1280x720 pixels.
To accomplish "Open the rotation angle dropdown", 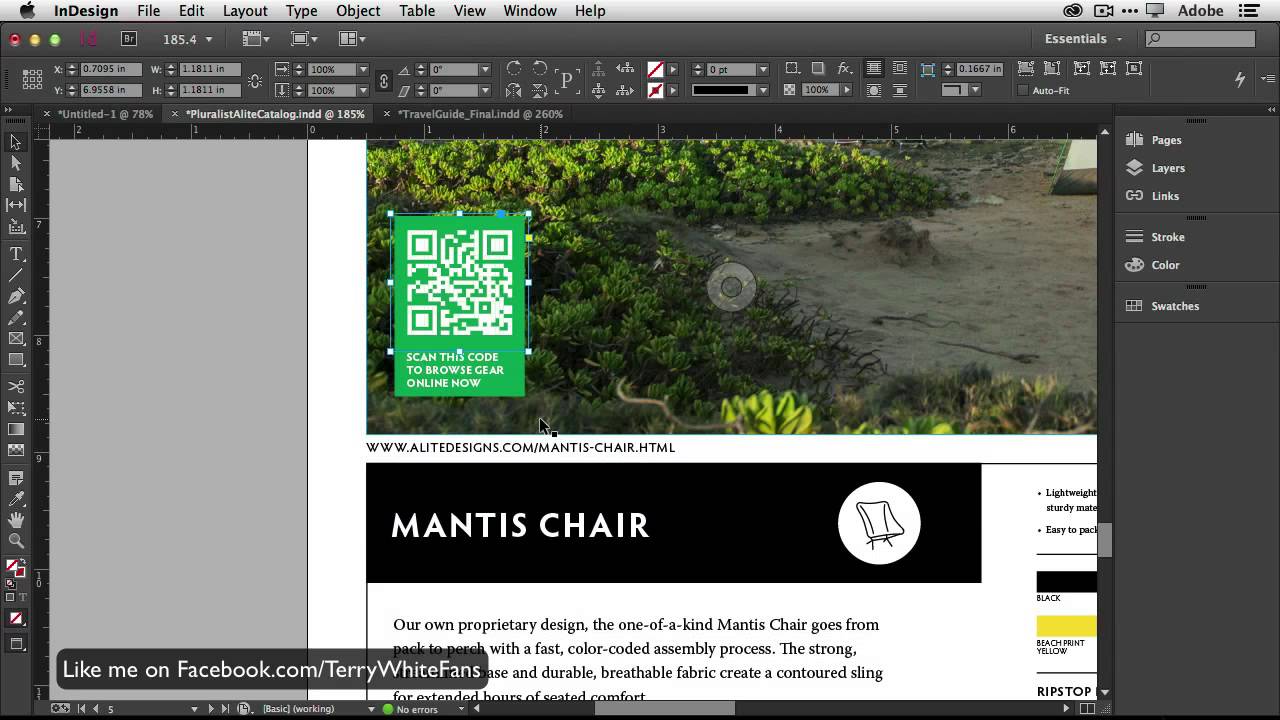I will (485, 69).
